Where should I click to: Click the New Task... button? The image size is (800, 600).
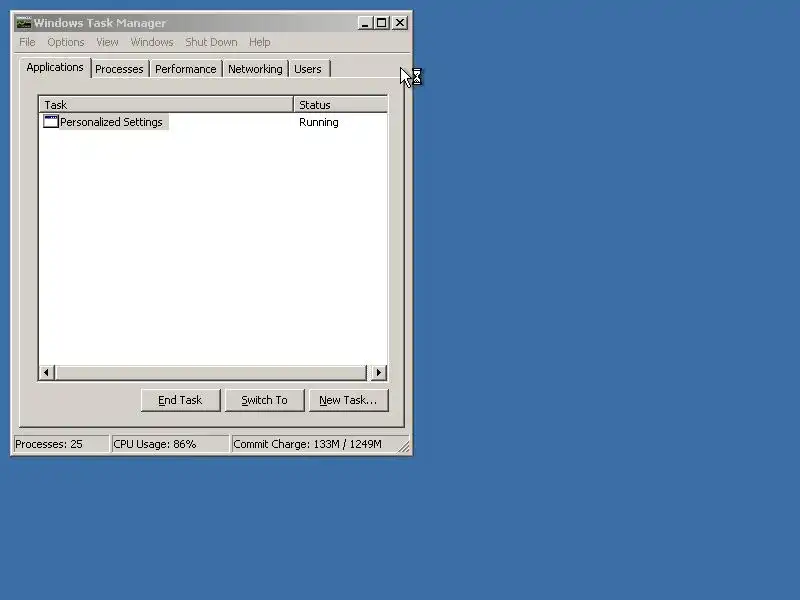(x=348, y=400)
